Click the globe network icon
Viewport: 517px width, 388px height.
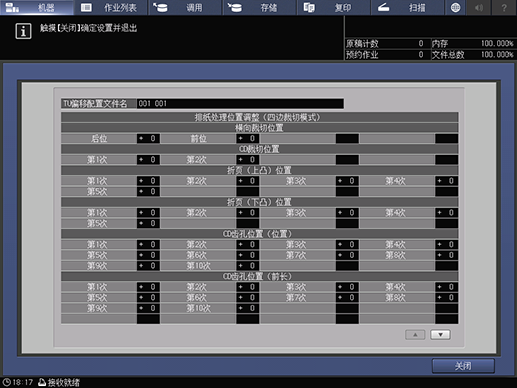pyautogui.click(x=455, y=7)
